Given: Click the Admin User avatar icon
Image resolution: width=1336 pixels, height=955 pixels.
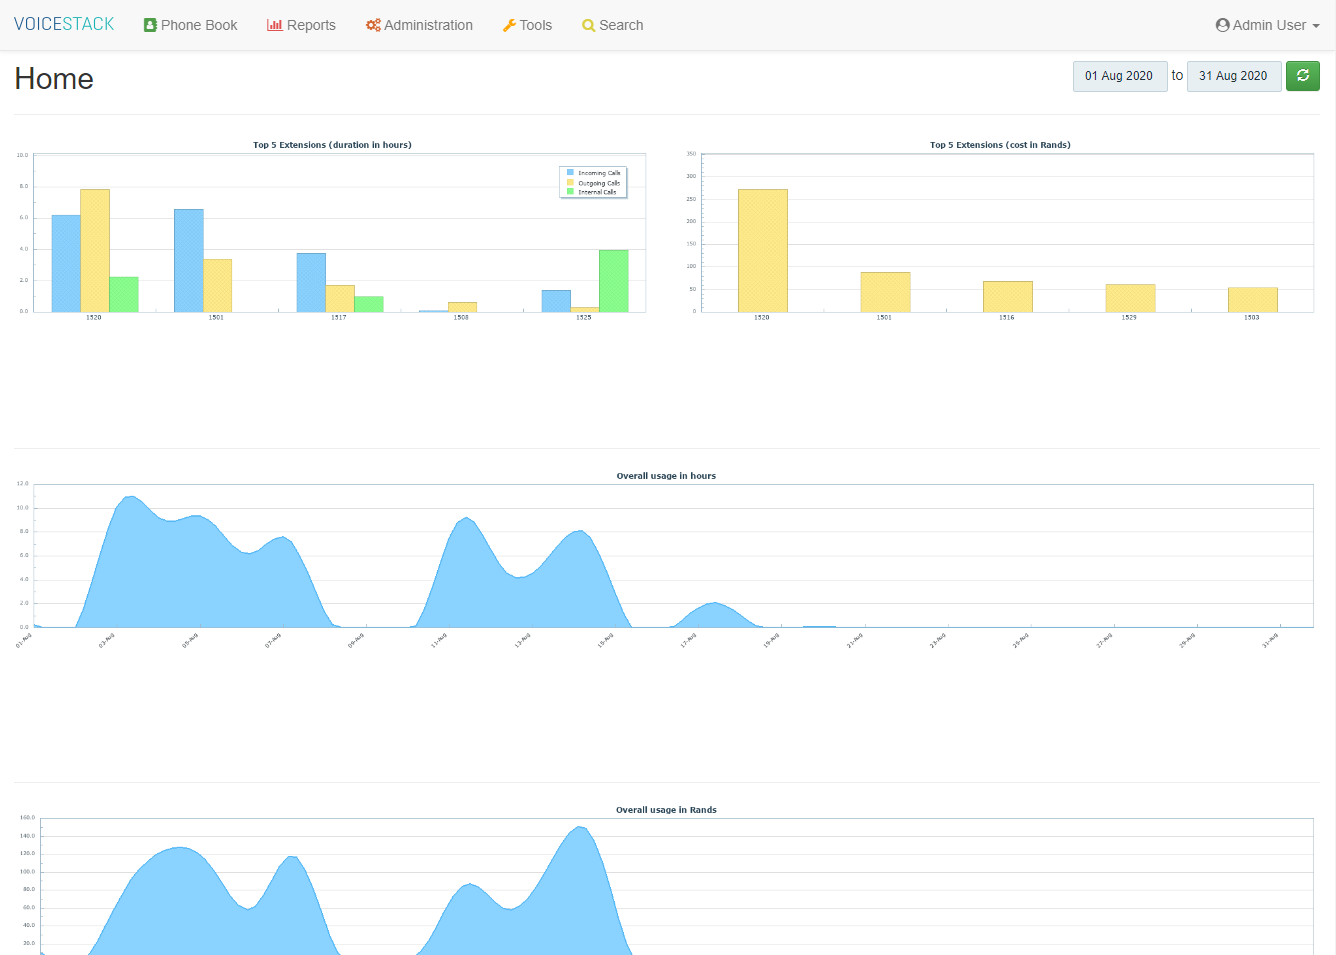Looking at the screenshot, I should [x=1222, y=25].
